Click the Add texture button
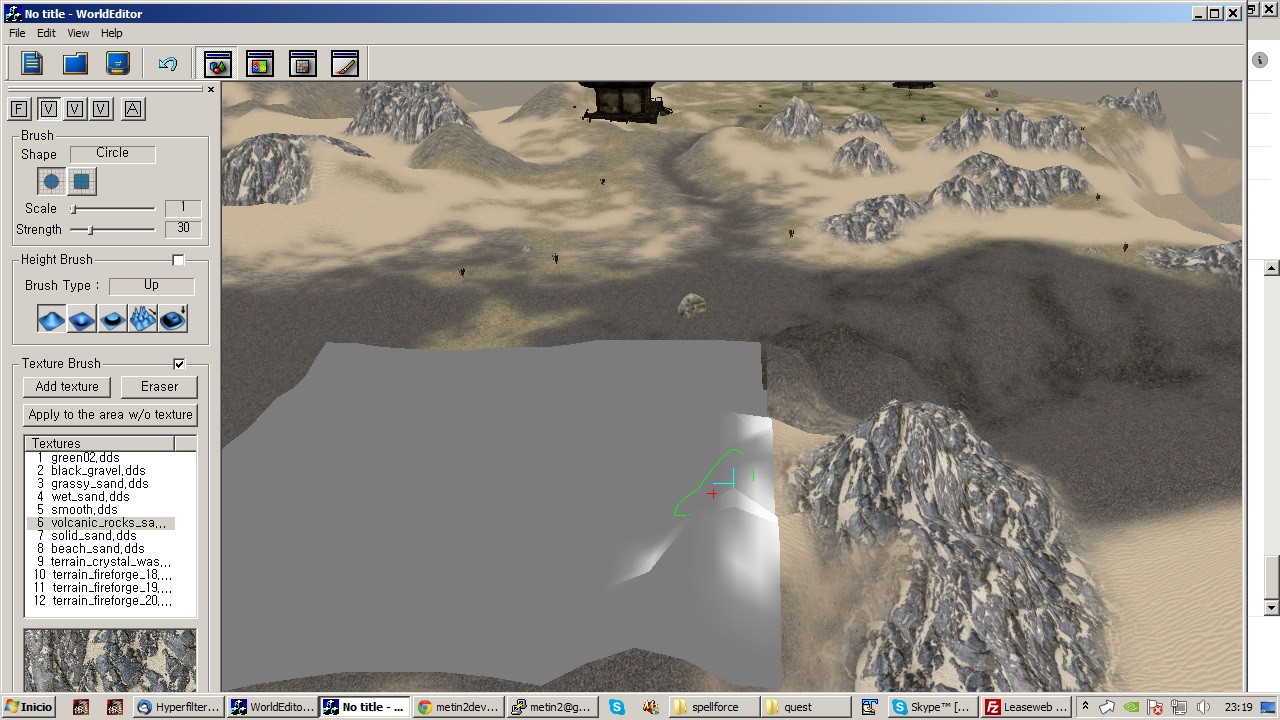The width and height of the screenshot is (1280, 720). pyautogui.click(x=67, y=387)
